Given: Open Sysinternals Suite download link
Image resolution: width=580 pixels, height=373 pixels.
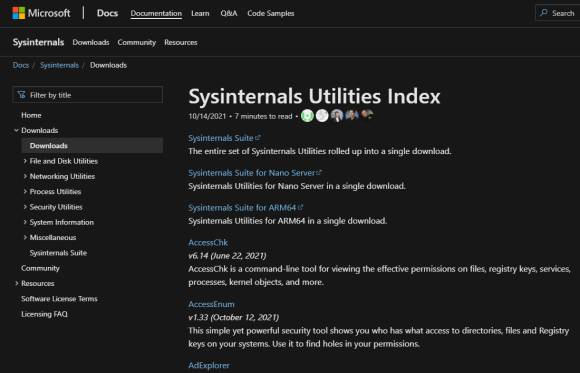Looking at the screenshot, I should (221, 138).
